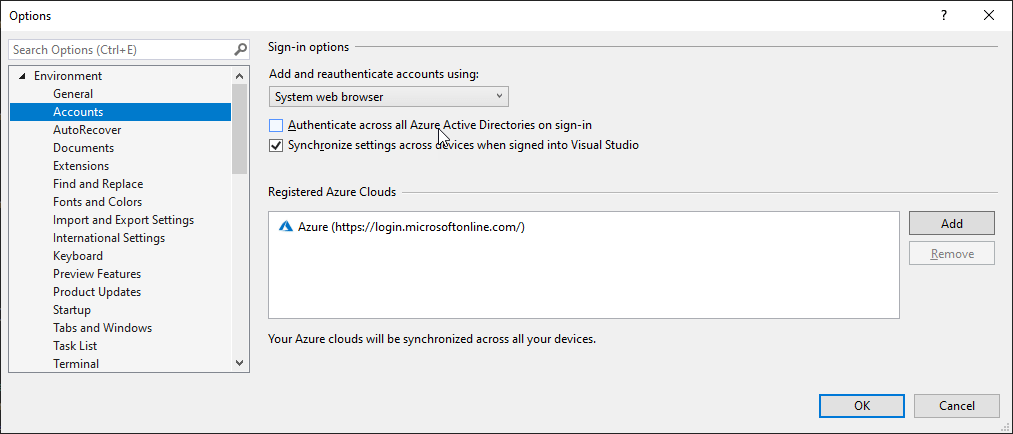The width and height of the screenshot is (1013, 434).
Task: Go to Preview Features settings
Action: tap(97, 274)
